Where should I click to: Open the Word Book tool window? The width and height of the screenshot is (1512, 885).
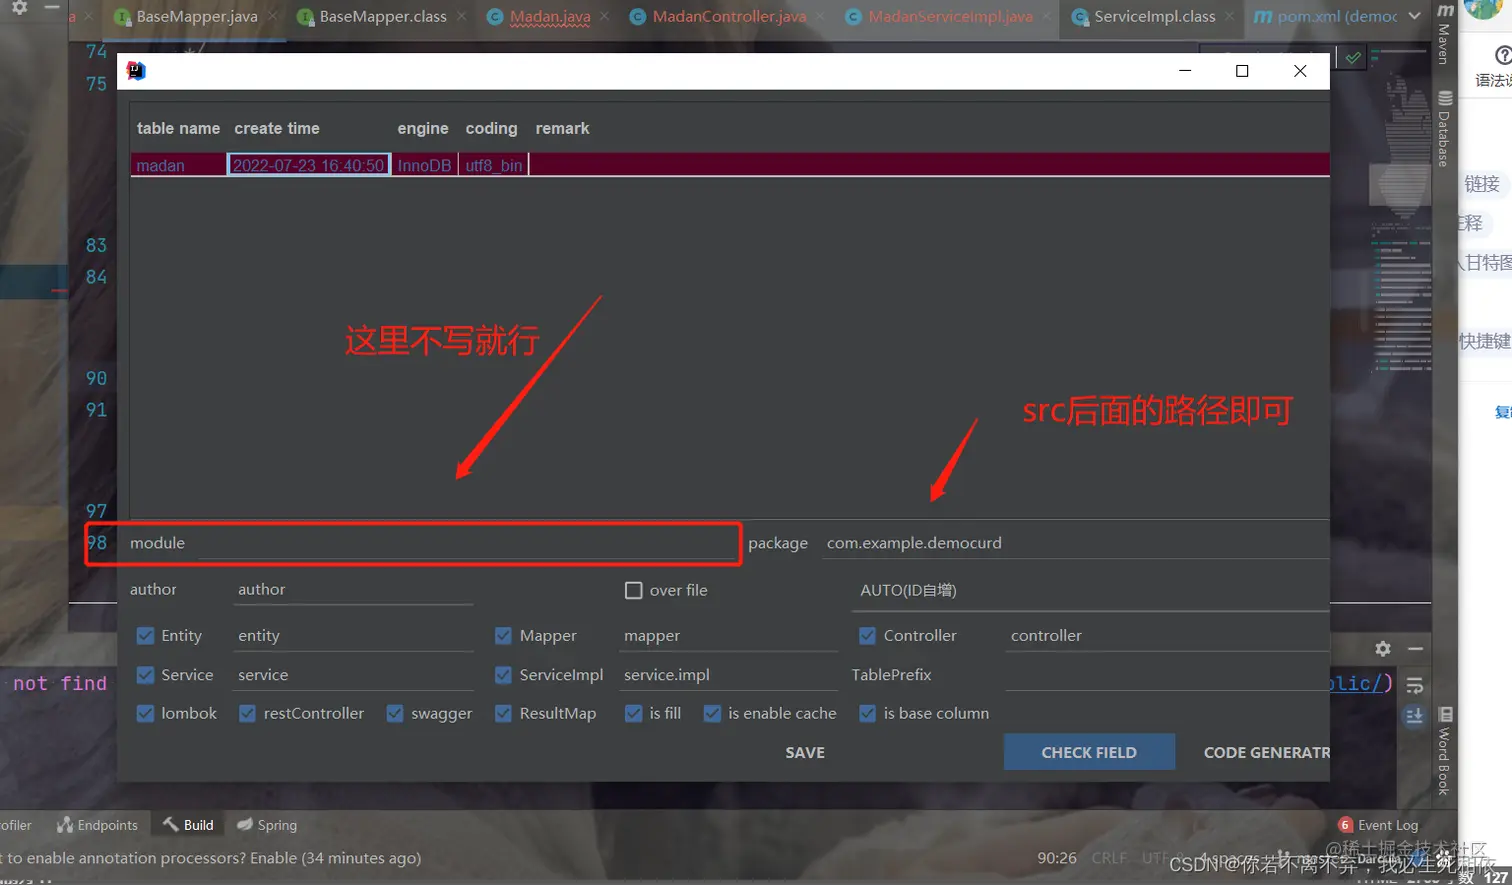pos(1444,752)
